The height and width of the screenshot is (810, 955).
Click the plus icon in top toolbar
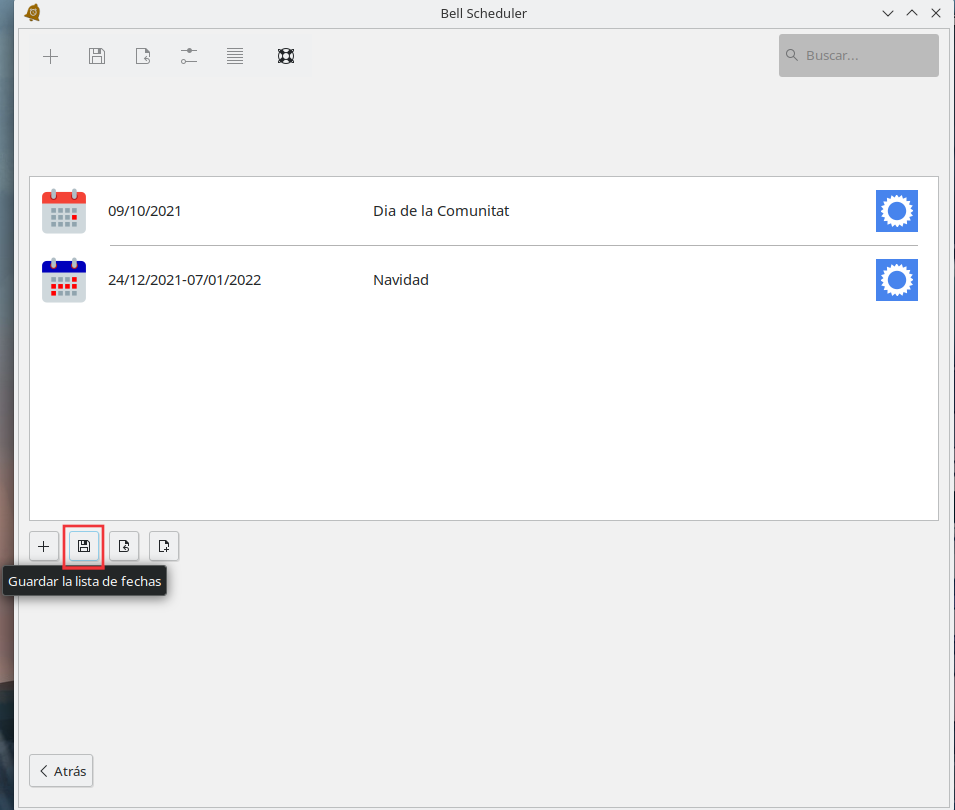(x=50, y=56)
